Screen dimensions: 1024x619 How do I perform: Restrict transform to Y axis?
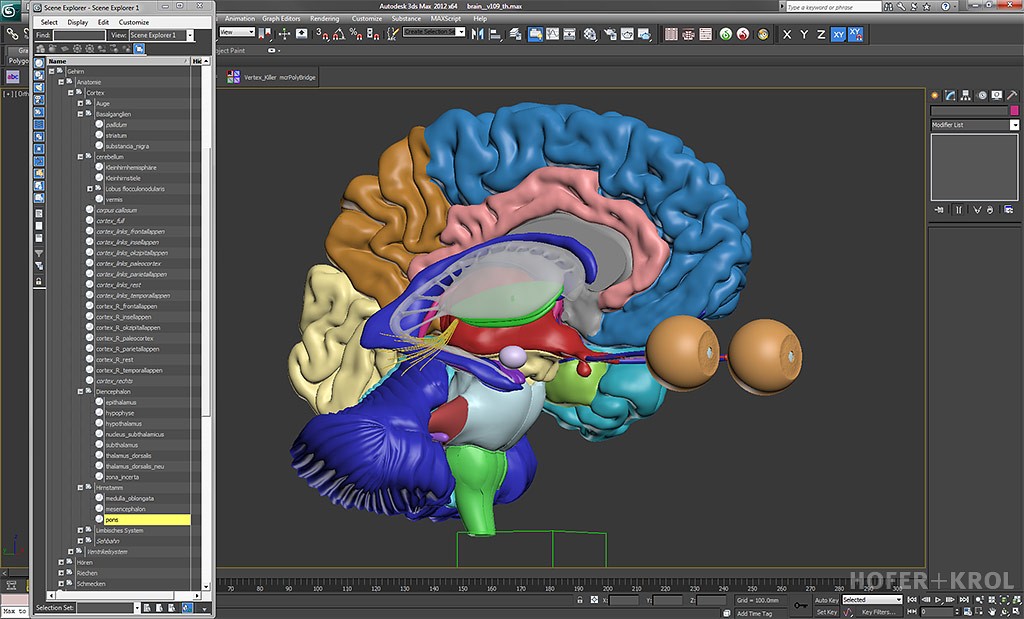coord(804,35)
